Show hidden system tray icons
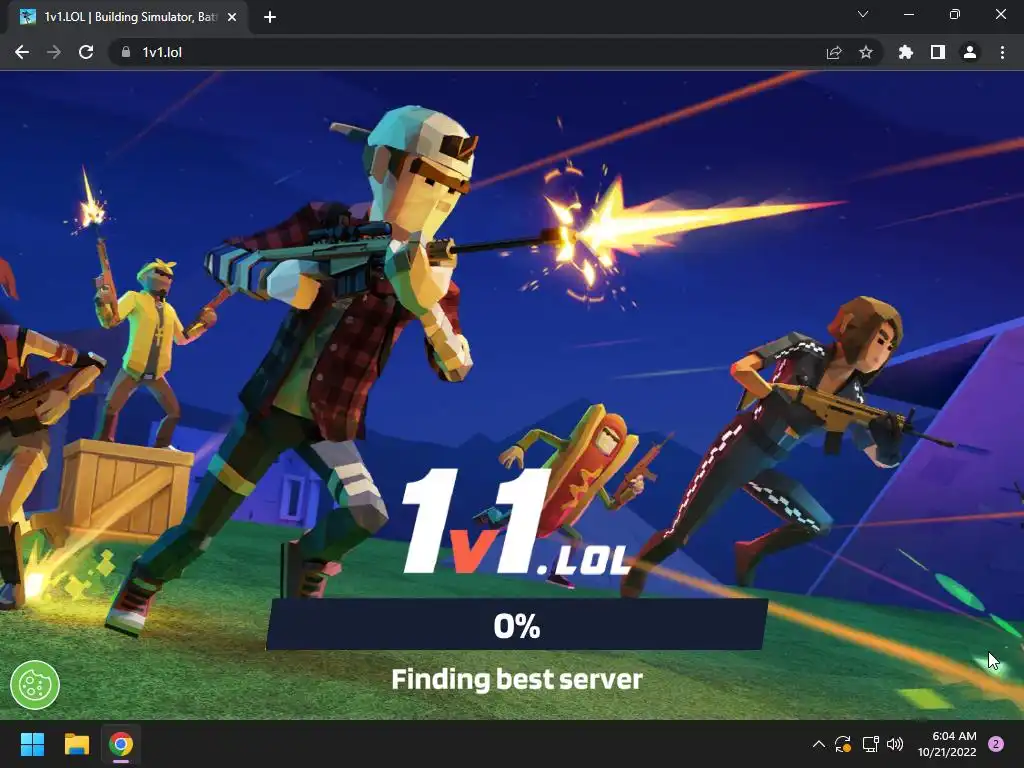Image resolution: width=1024 pixels, height=768 pixels. pos(818,744)
